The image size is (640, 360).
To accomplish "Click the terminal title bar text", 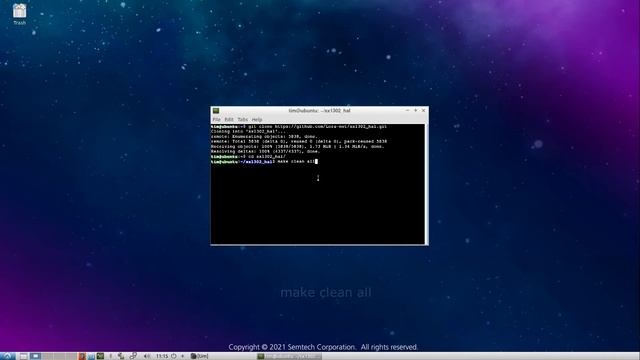I will (x=319, y=111).
